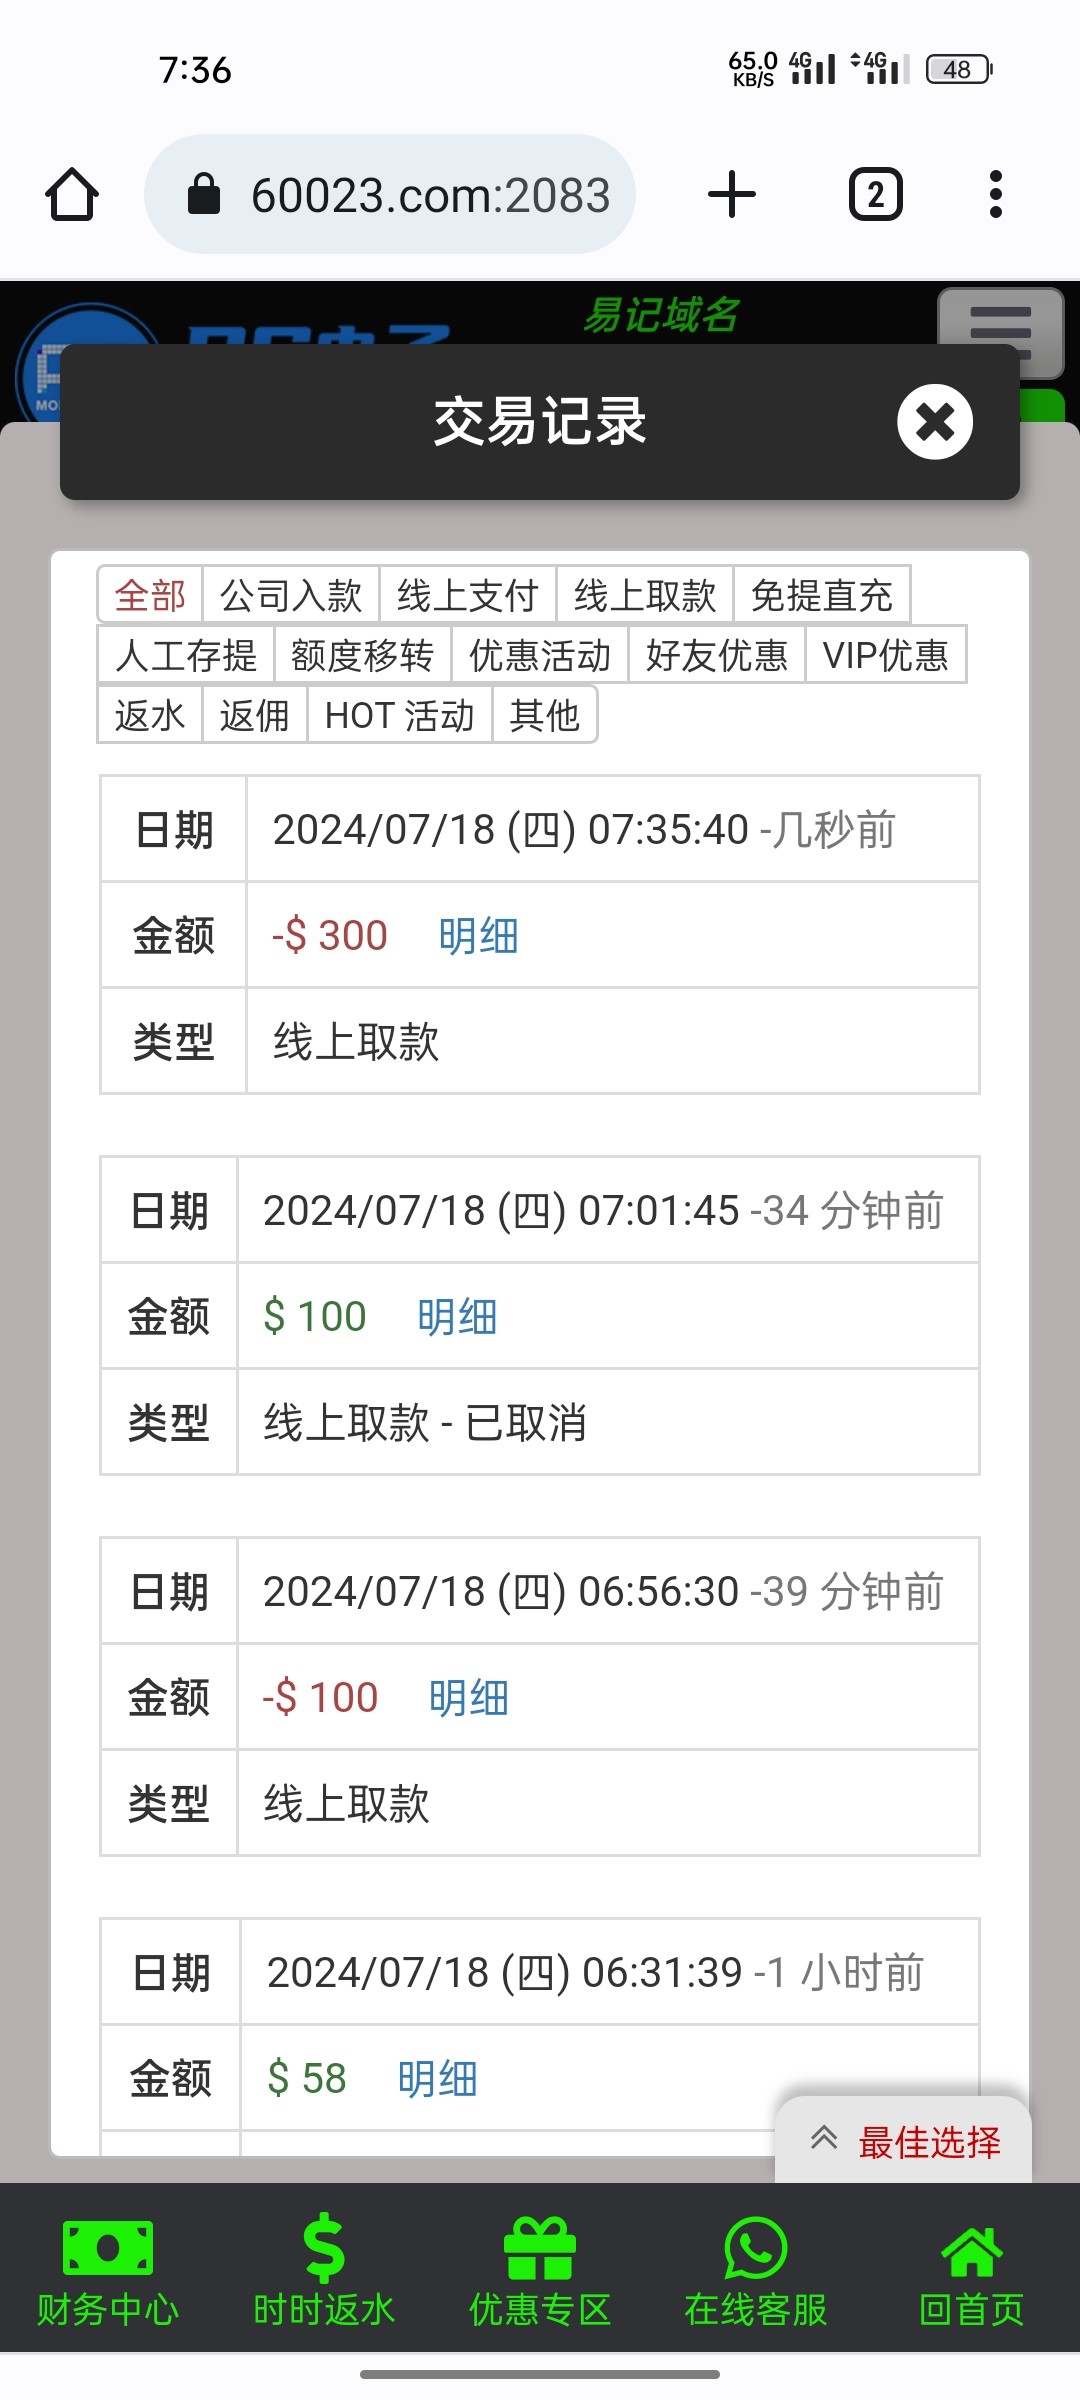This screenshot has width=1080, height=2400.
Task: Switch to the 线上取款 filter tab
Action: pos(645,596)
